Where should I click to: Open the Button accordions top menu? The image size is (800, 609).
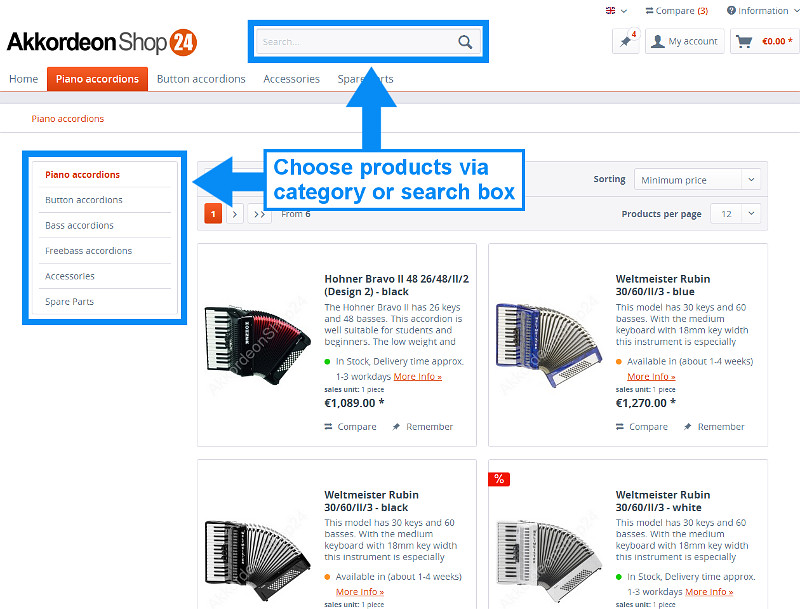click(201, 79)
